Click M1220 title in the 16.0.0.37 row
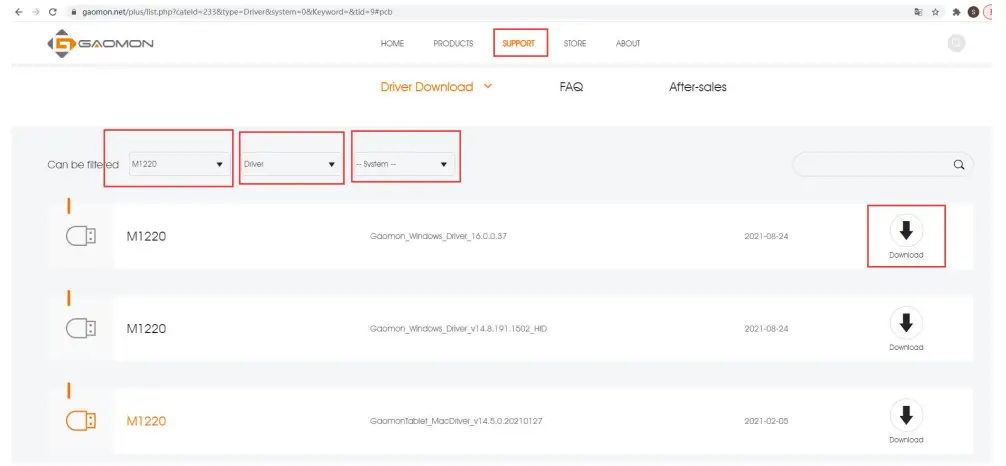1006x466 pixels. click(146, 236)
